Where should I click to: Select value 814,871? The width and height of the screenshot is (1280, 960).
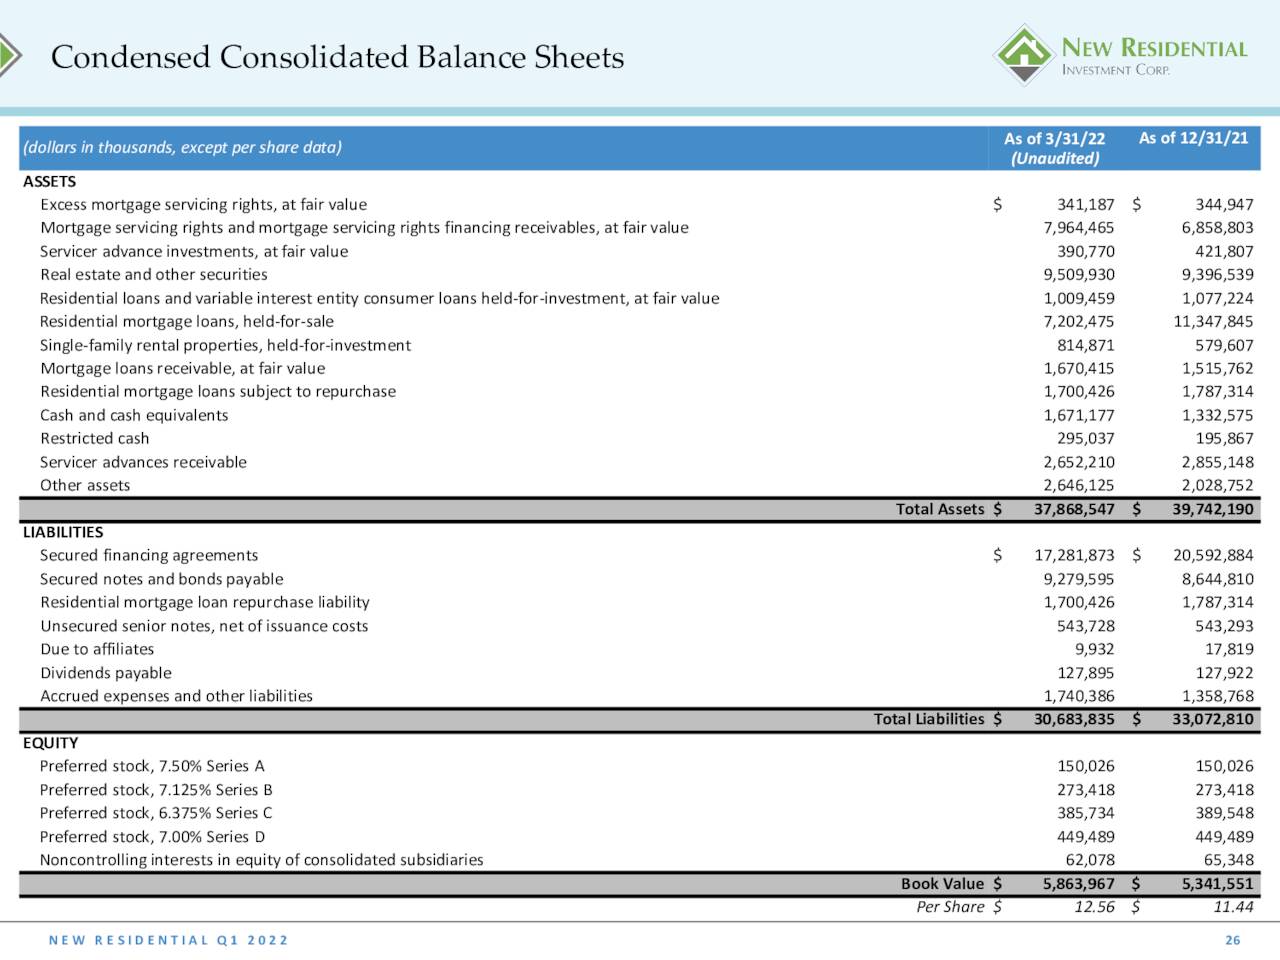click(1085, 345)
